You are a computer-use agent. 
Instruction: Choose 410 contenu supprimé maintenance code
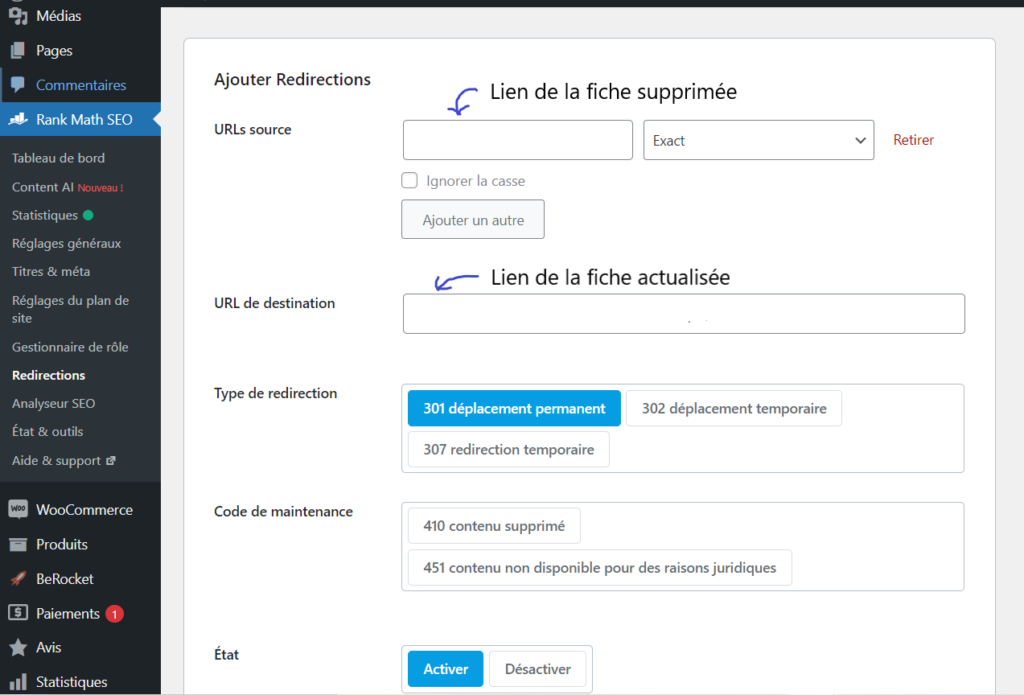click(494, 526)
